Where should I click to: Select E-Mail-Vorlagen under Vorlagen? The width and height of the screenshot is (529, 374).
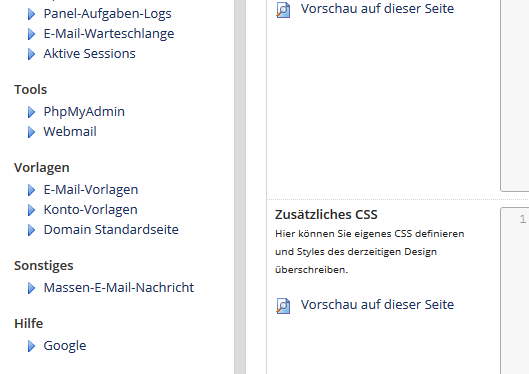pos(91,190)
